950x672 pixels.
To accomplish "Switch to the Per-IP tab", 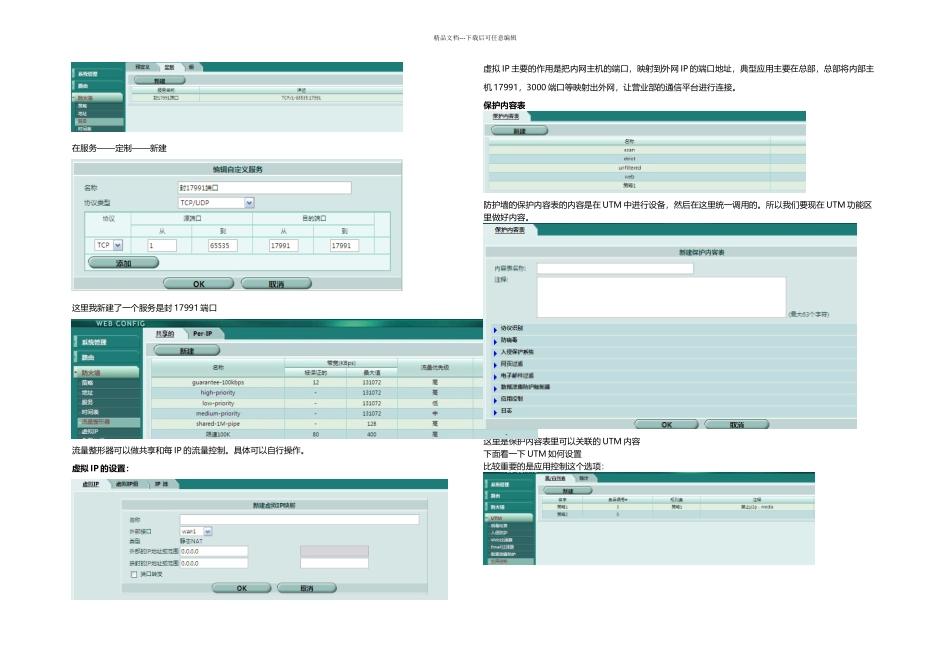I will coord(202,334).
